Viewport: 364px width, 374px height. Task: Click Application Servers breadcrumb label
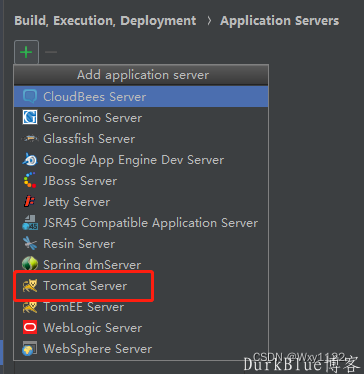click(279, 21)
